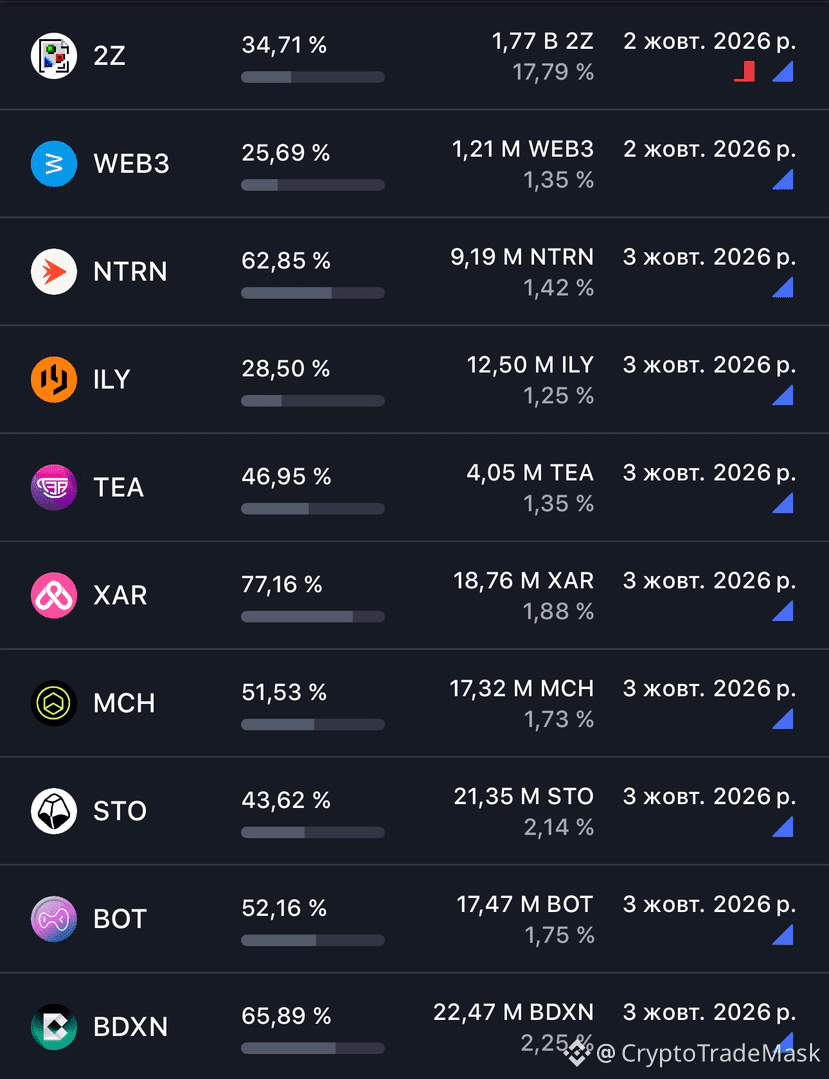Click the XAR 77,16 % progress bar
Image resolution: width=829 pixels, height=1079 pixels.
(312, 617)
